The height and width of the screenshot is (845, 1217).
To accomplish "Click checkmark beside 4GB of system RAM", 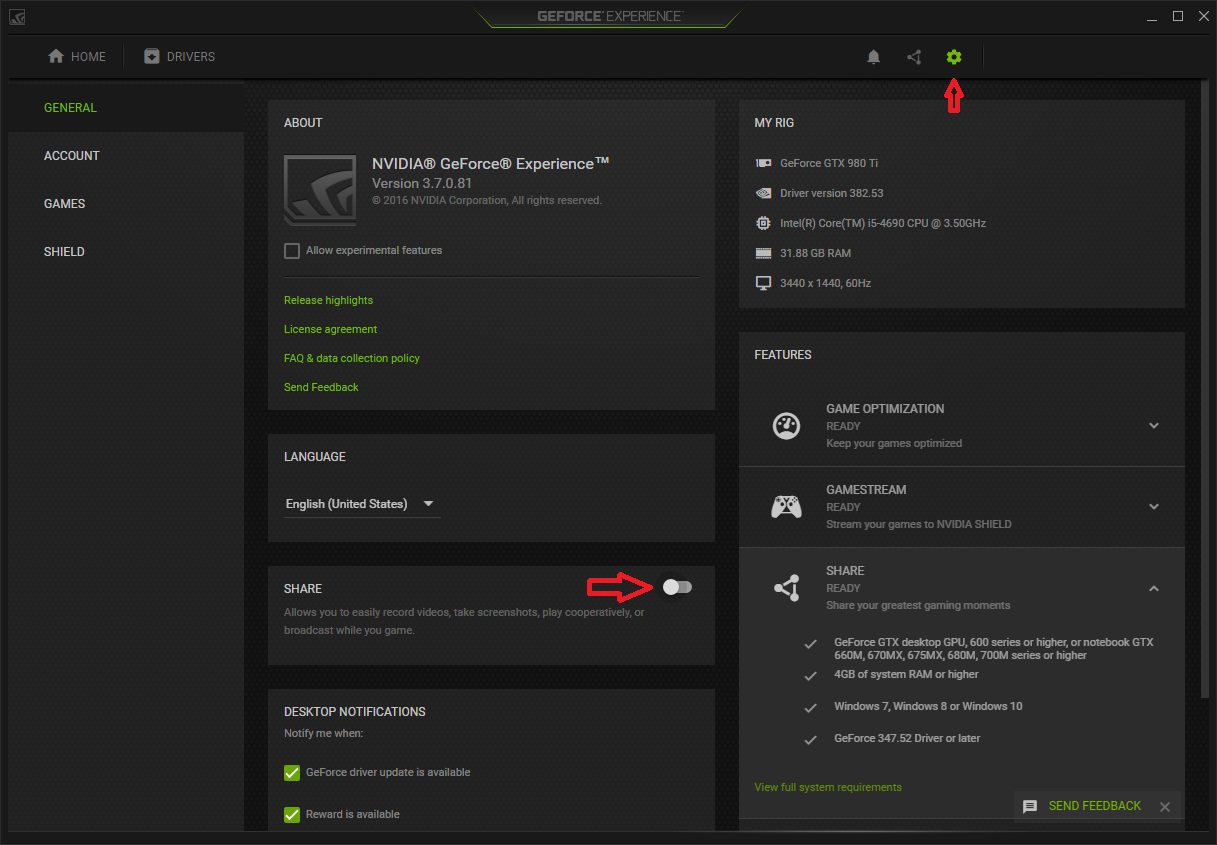I will pyautogui.click(x=811, y=676).
